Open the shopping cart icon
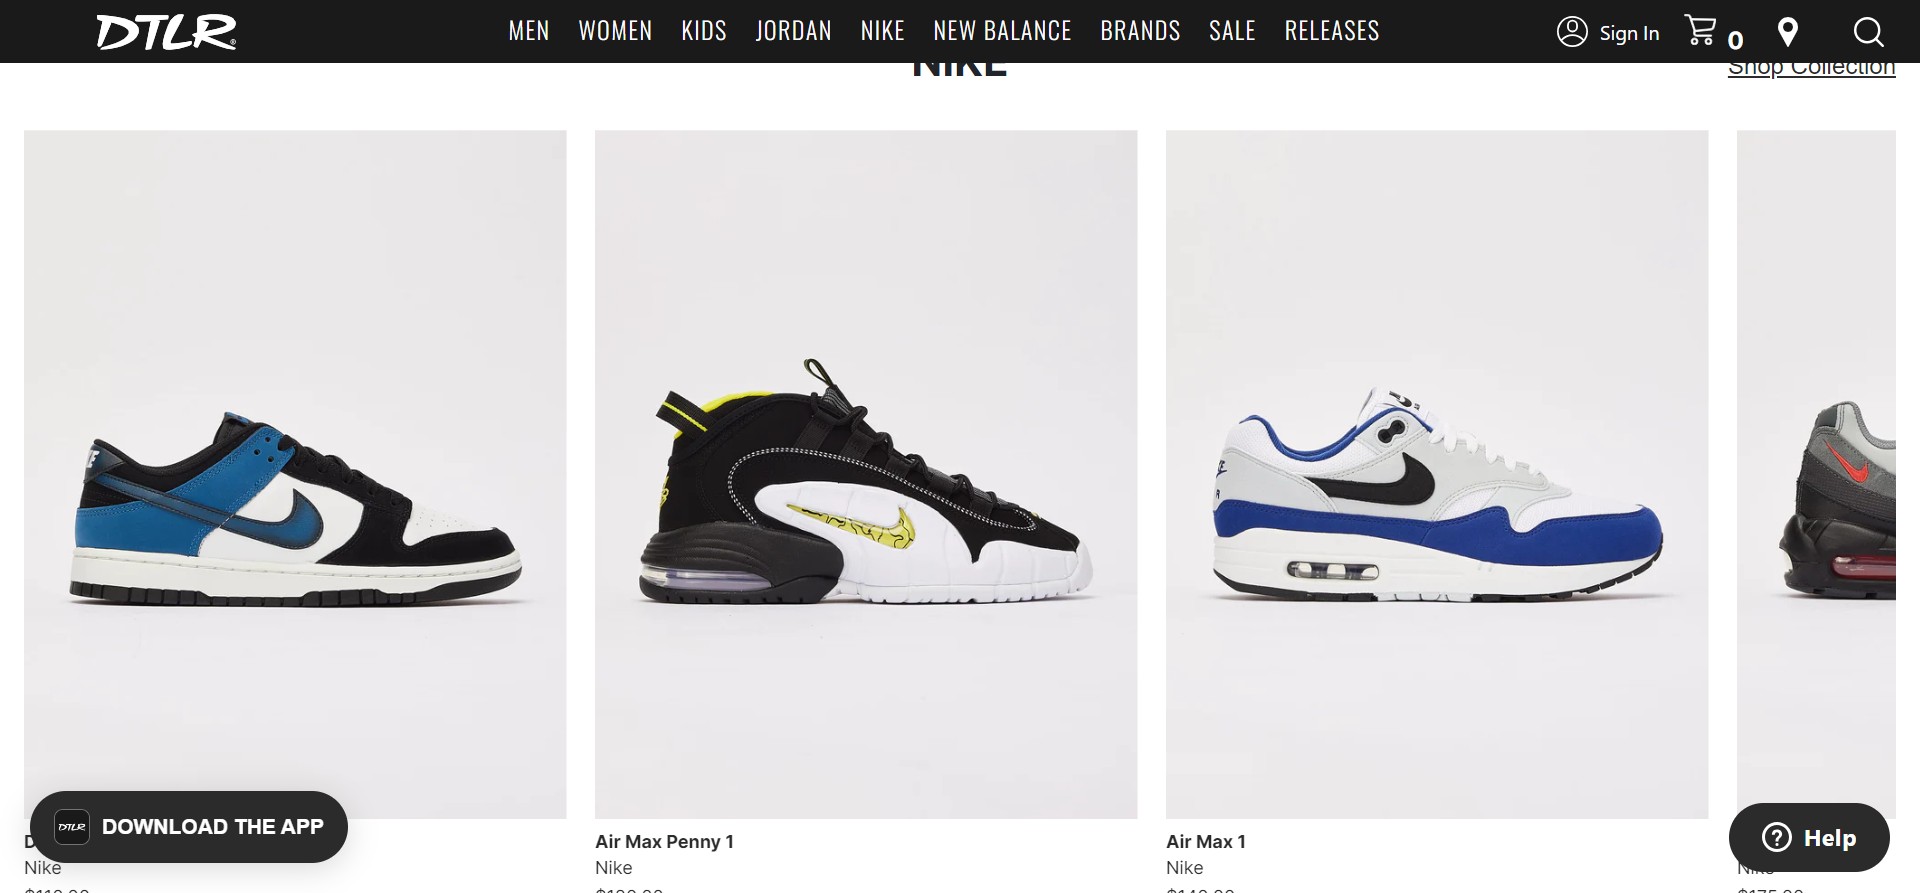 [x=1700, y=31]
